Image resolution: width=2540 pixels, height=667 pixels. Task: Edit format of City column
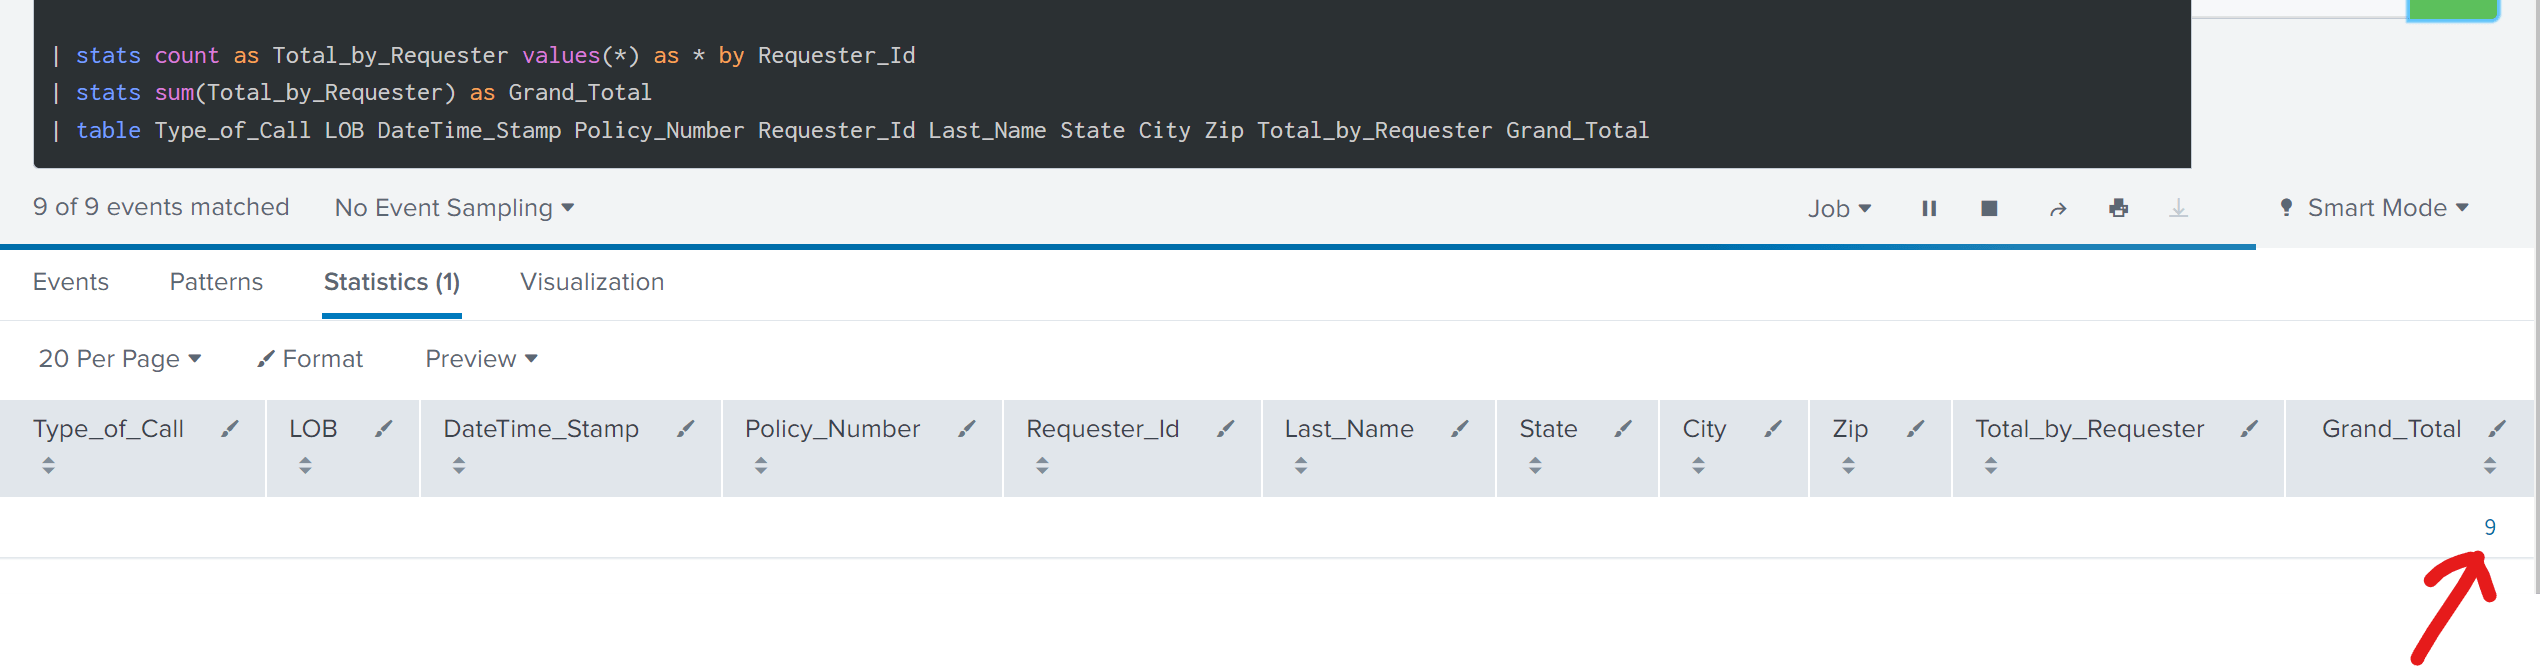(1773, 429)
